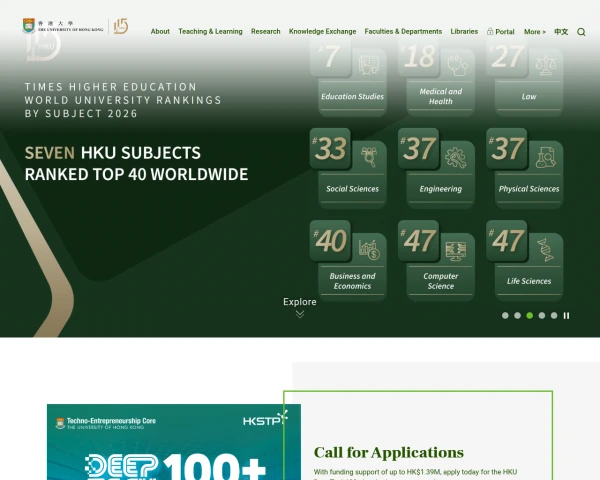Open the Teaching & Learning menu
This screenshot has height=480, width=600.
pos(210,31)
